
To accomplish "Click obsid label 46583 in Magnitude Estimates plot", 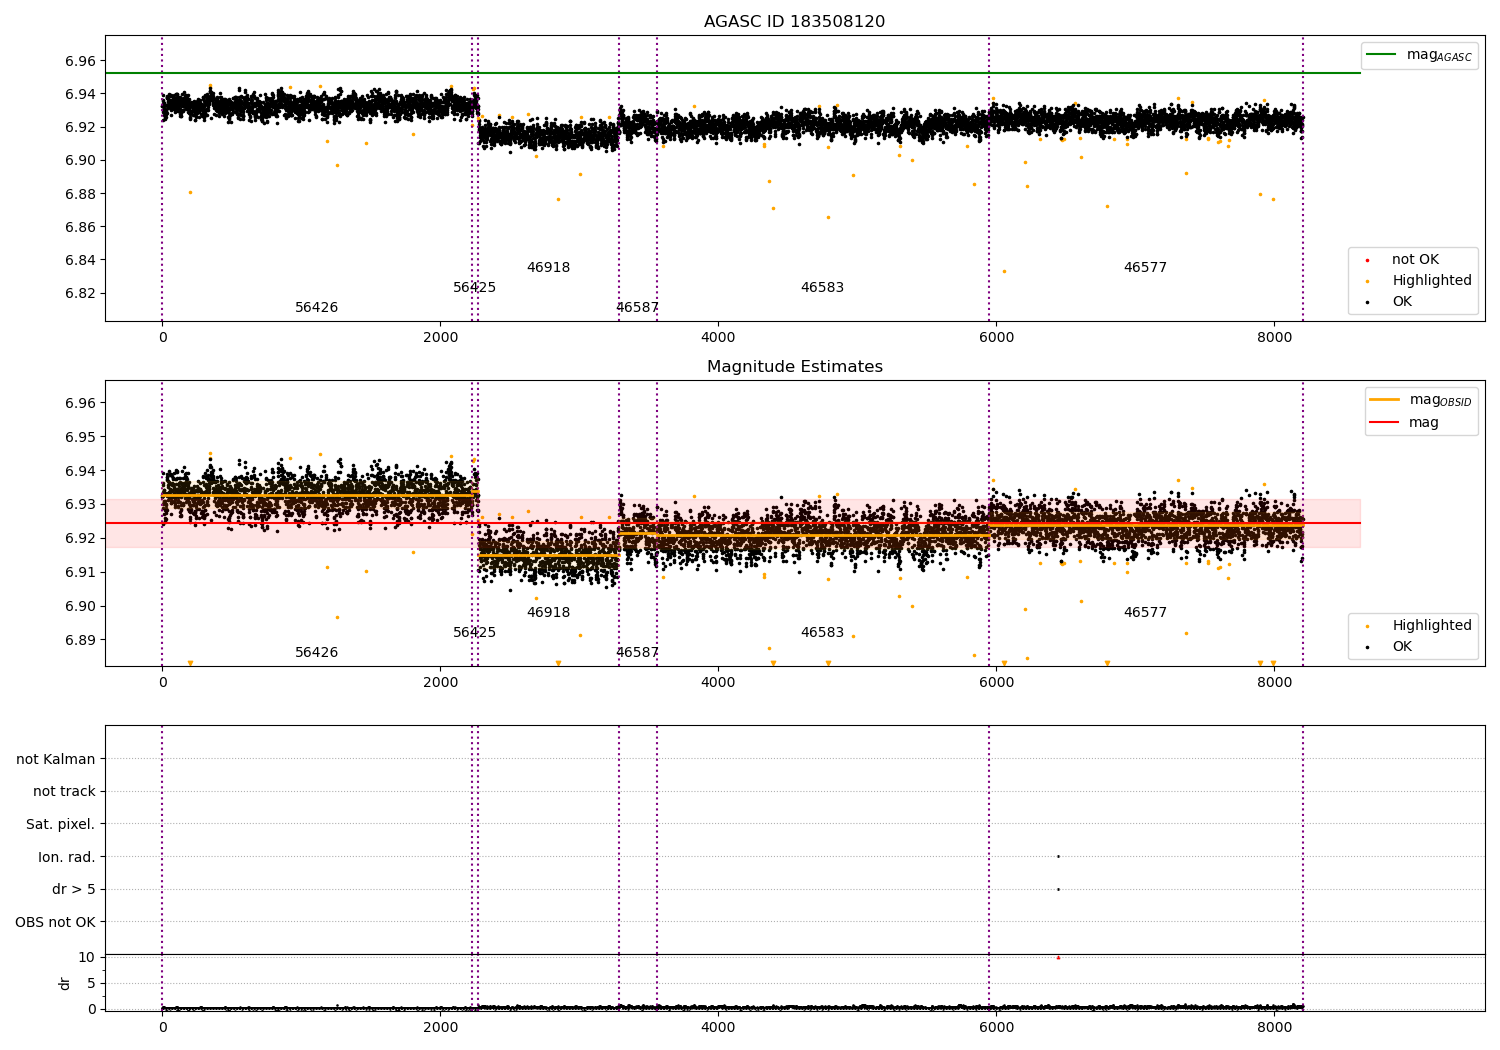I will (822, 633).
